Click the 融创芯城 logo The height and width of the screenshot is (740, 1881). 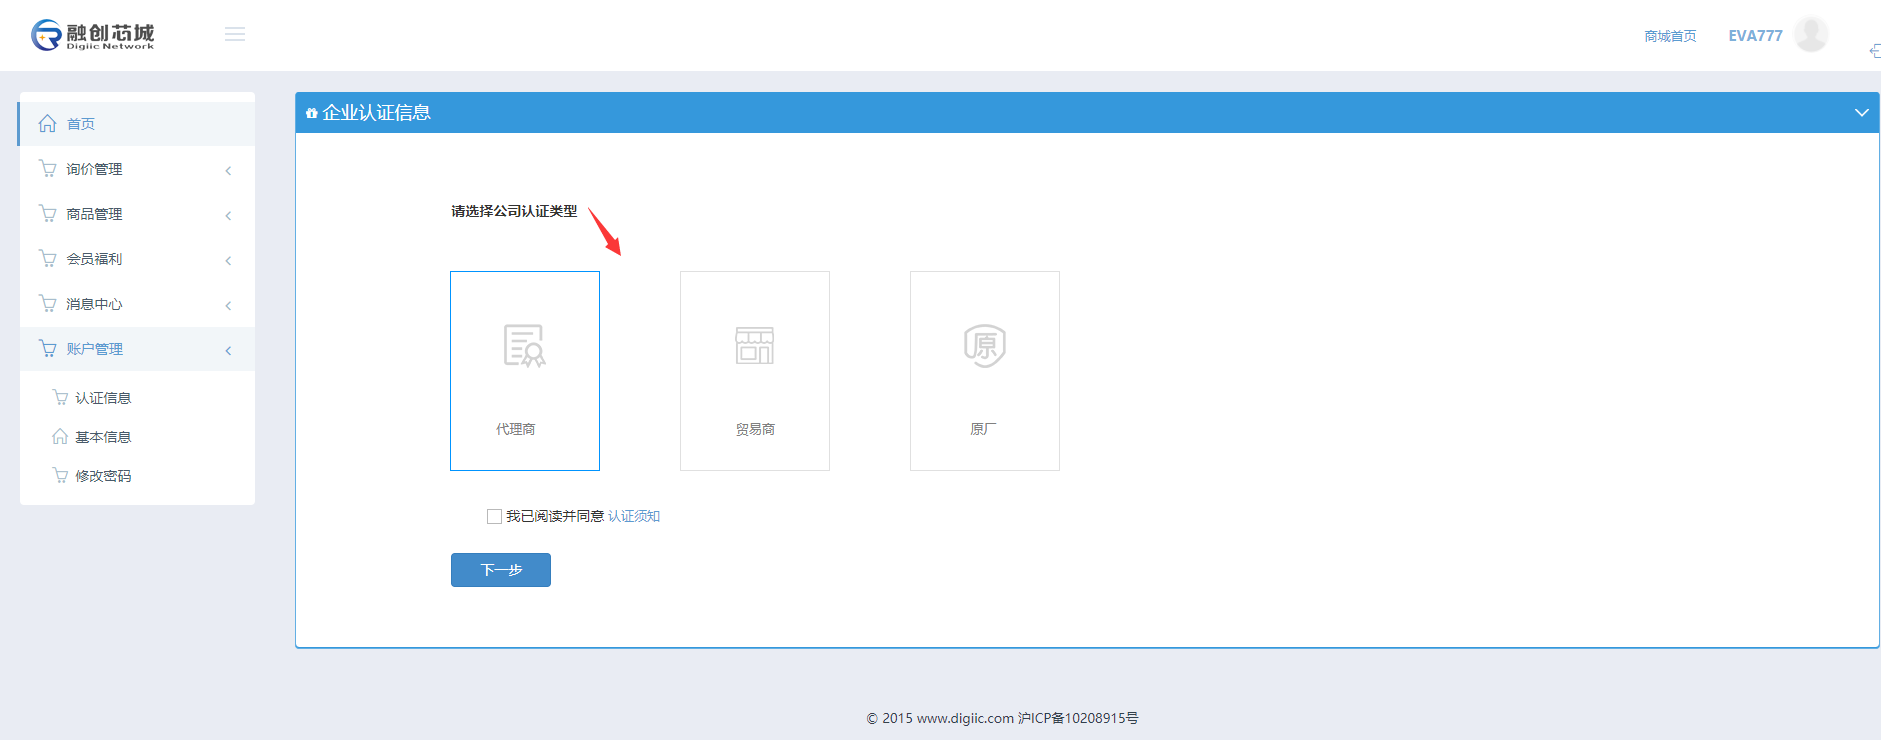(x=93, y=35)
